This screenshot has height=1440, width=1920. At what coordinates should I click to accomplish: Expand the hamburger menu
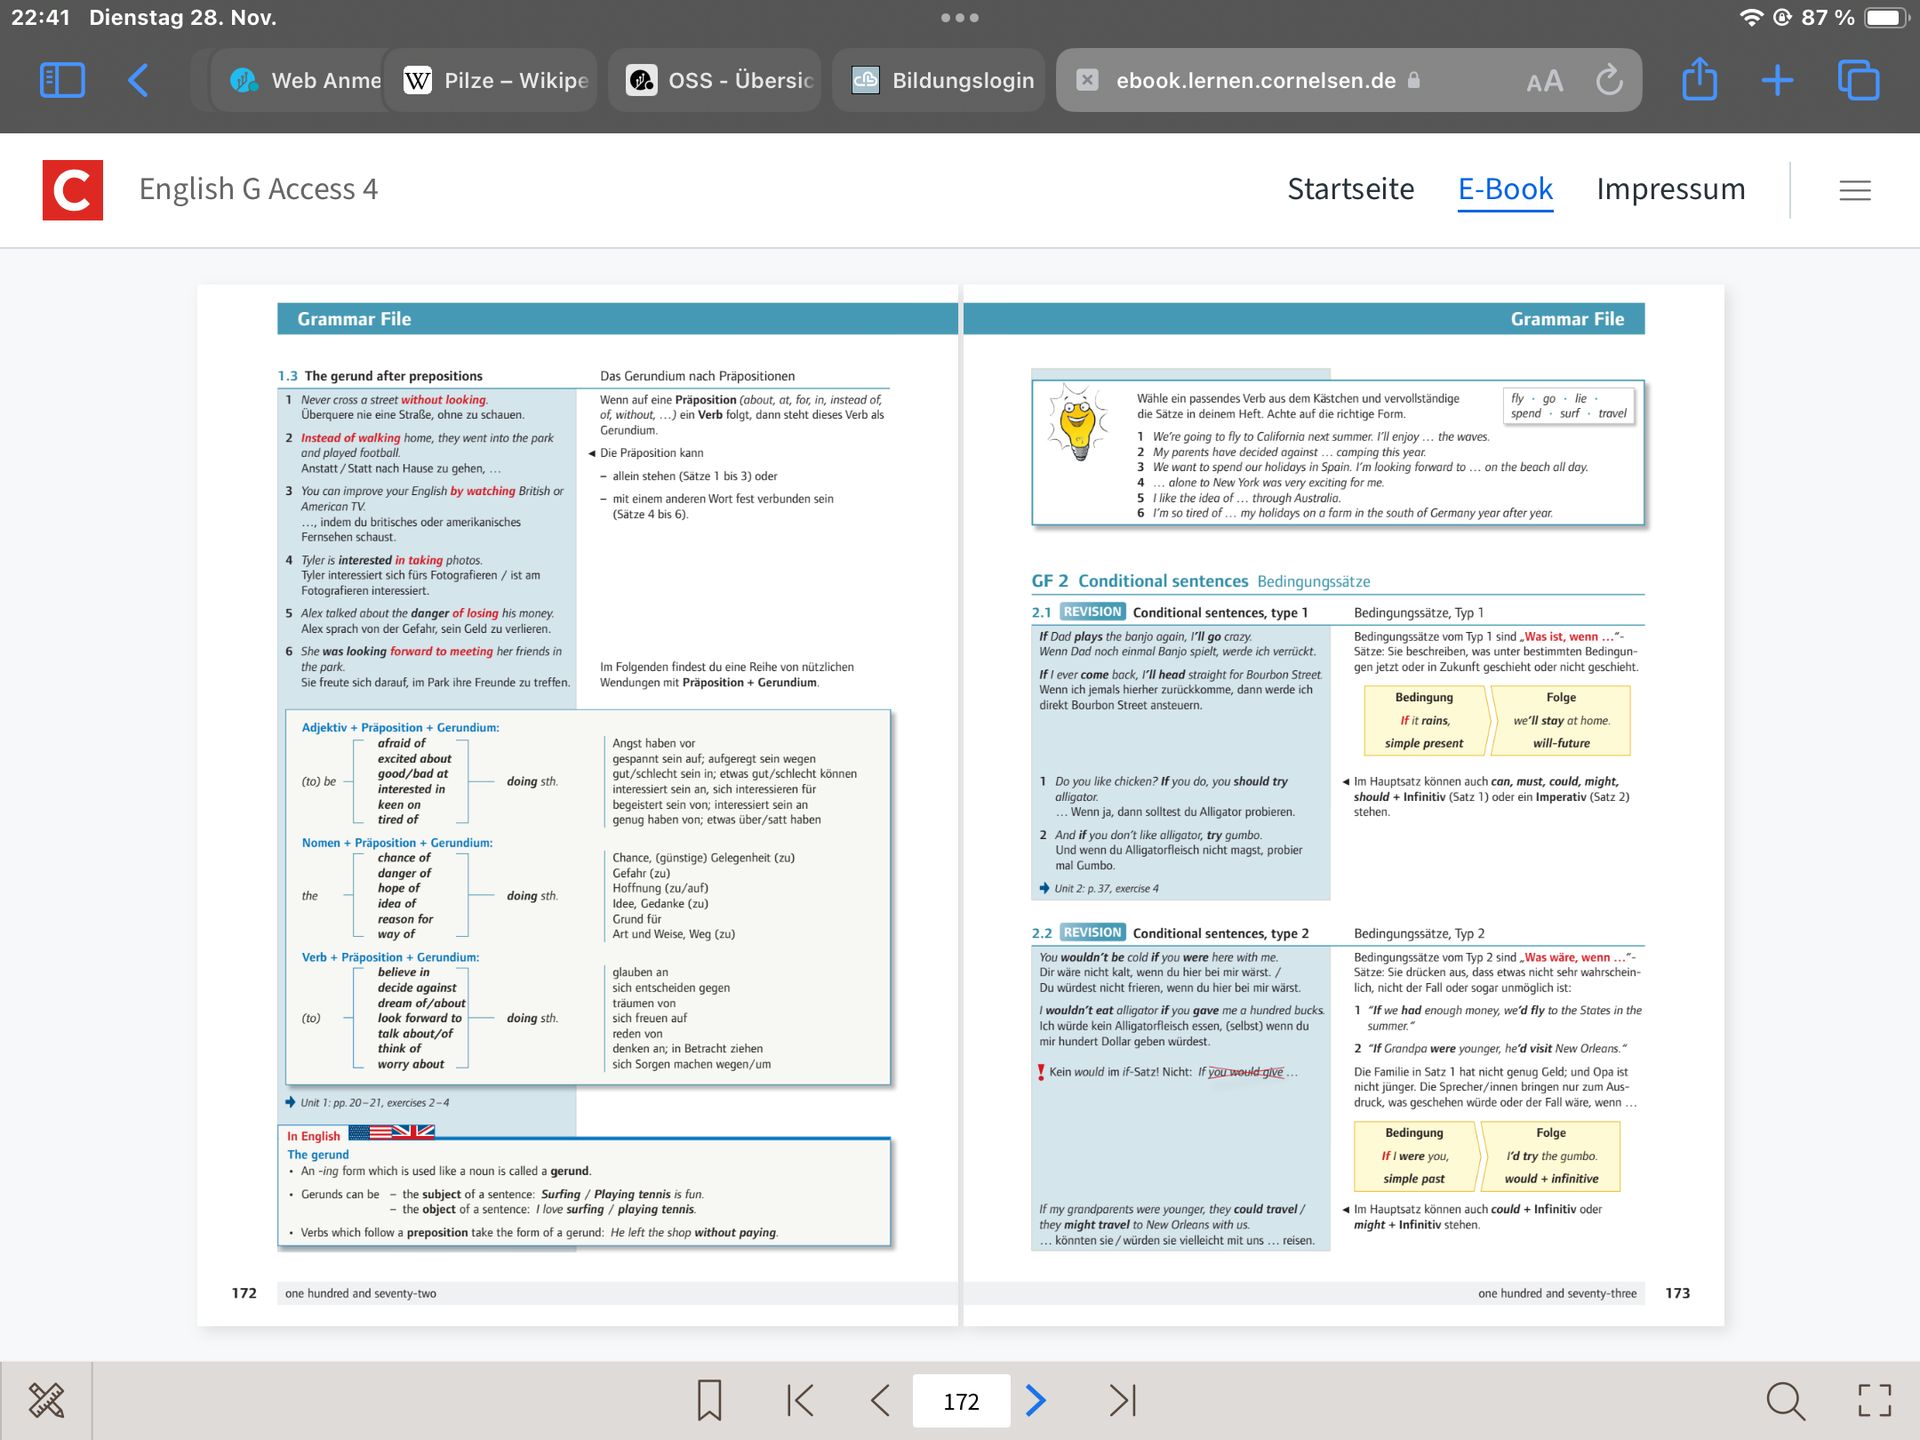pyautogui.click(x=1854, y=190)
